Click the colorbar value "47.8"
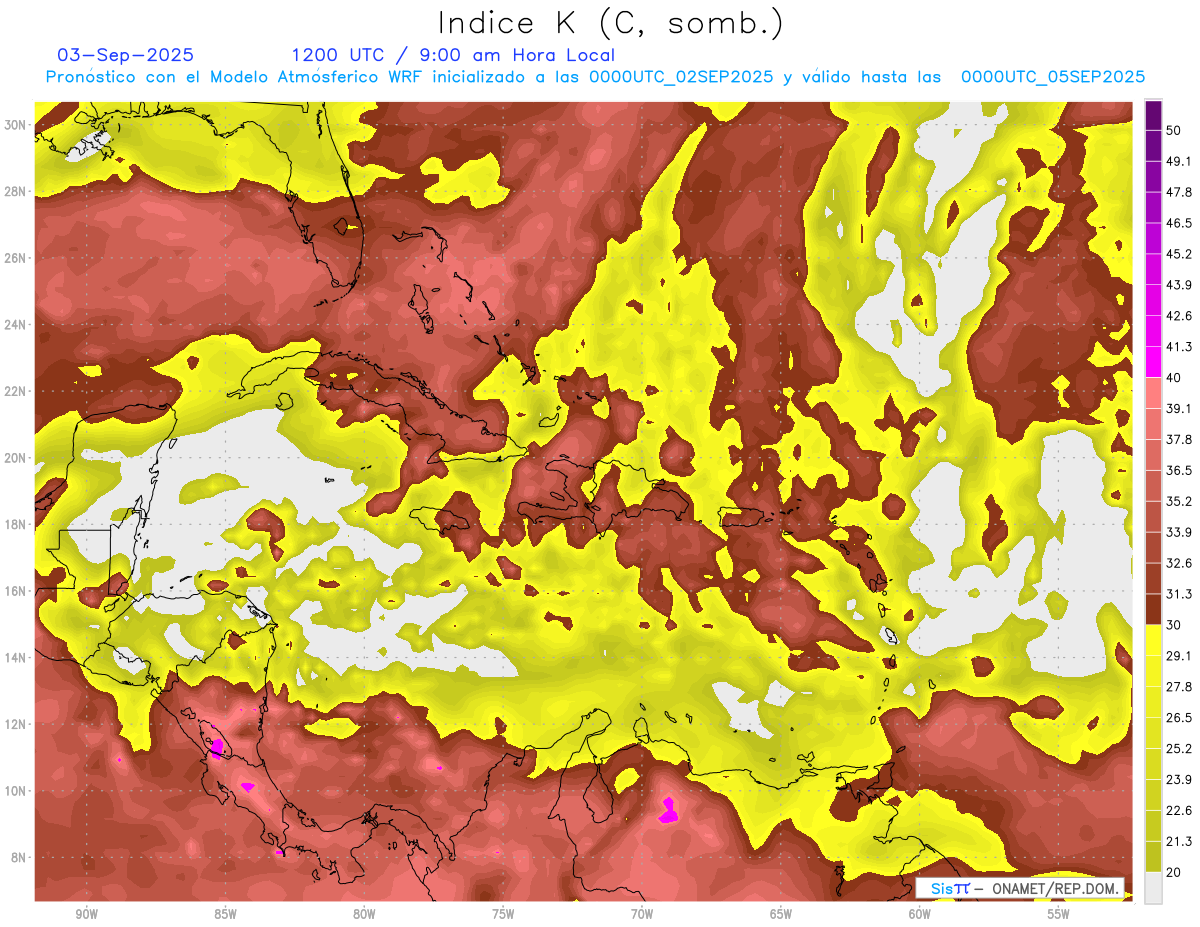Screen dimensions: 1200x927 (1179, 192)
